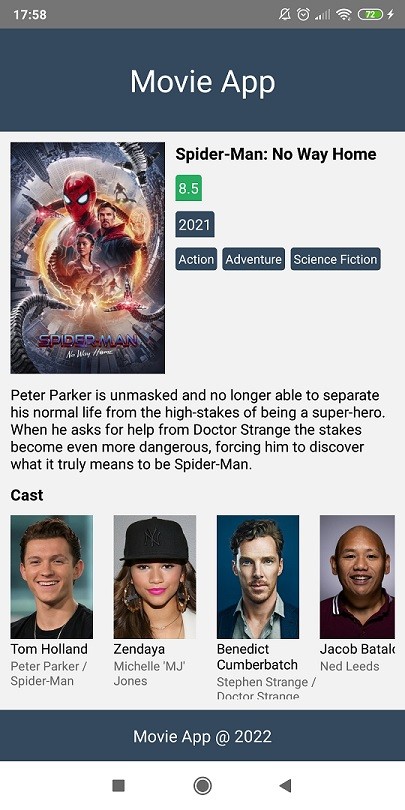Viewport: 405px width, 810px height.
Task: Select the Action genre tag
Action: pyautogui.click(x=196, y=259)
